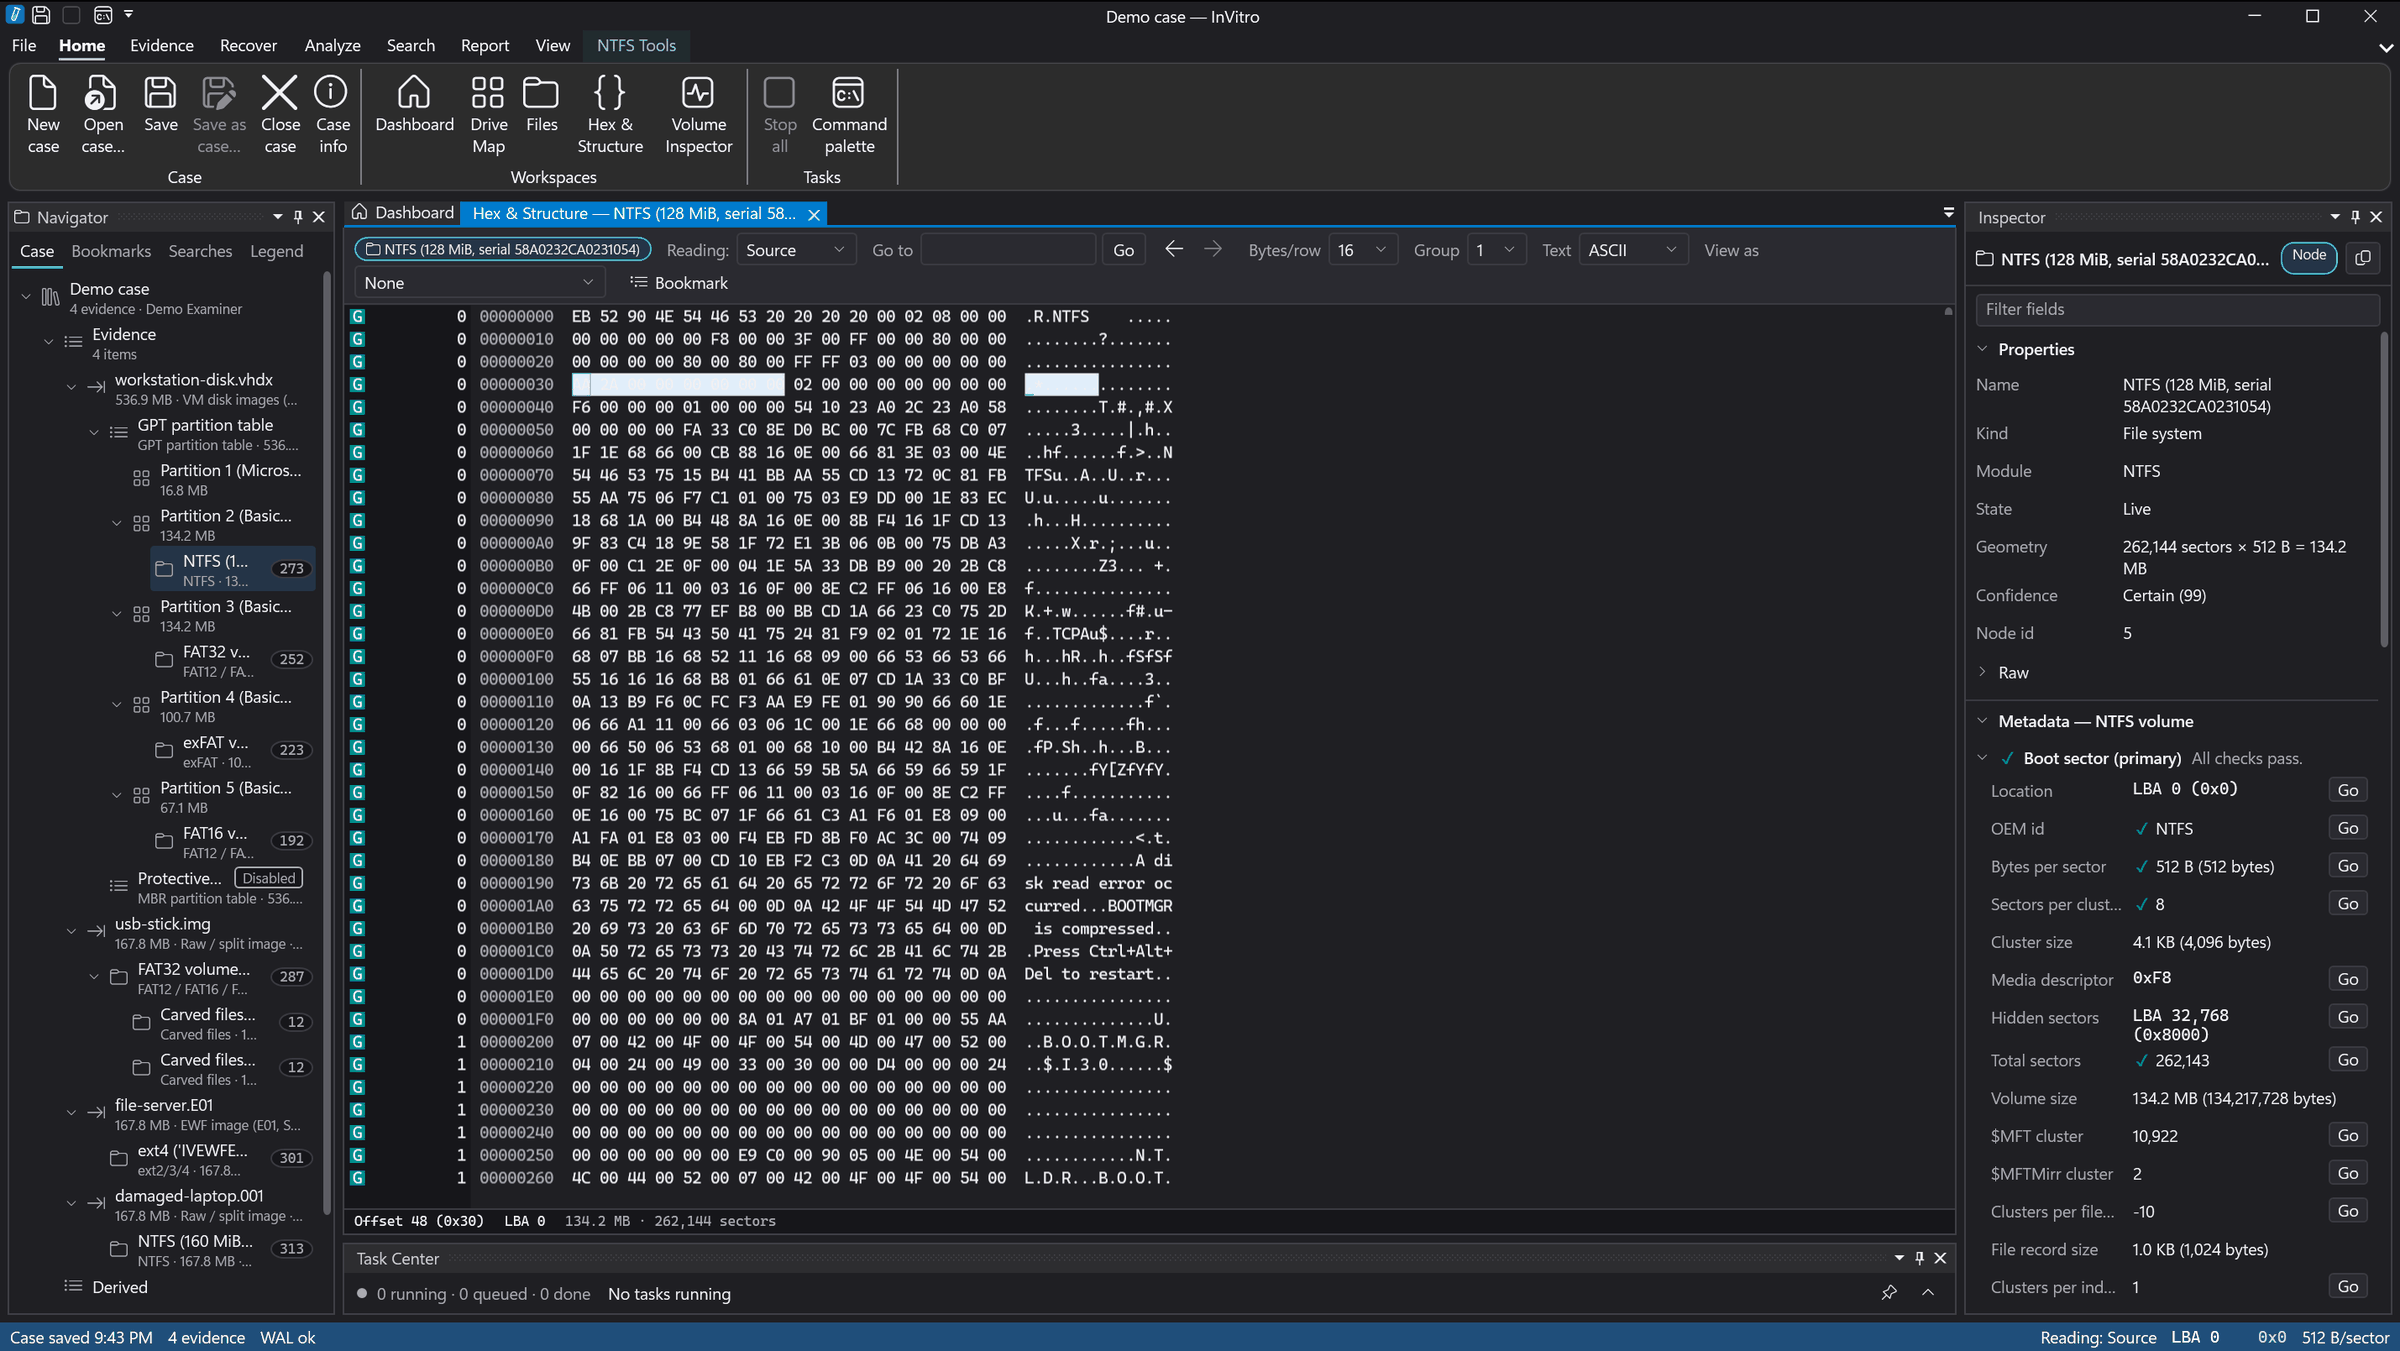This screenshot has width=2400, height=1351.
Task: Click the New case icon
Action: [43, 114]
